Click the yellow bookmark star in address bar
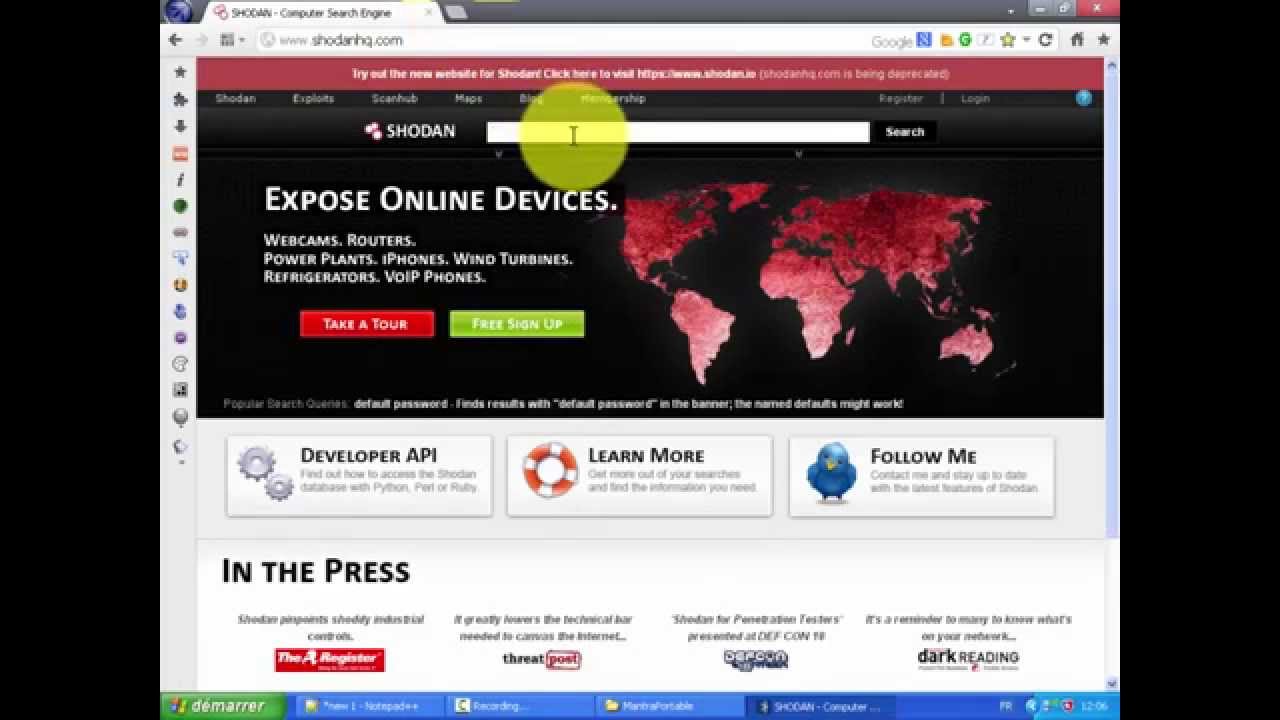1280x720 pixels. coord(1007,40)
